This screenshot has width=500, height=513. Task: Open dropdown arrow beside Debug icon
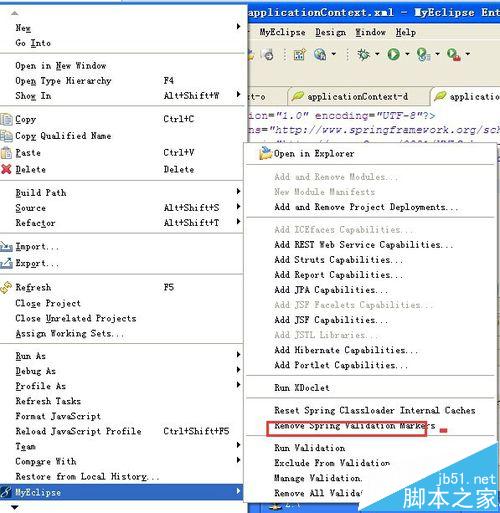click(377, 54)
